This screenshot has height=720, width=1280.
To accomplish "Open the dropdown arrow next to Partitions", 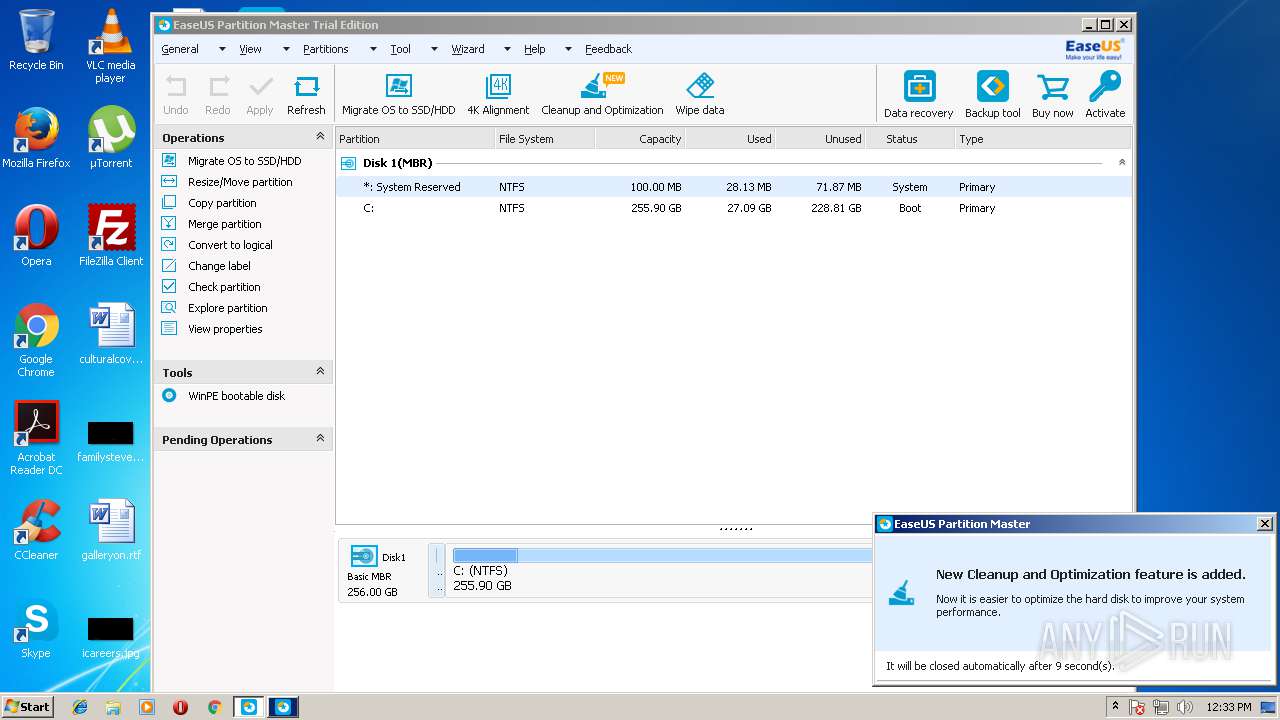I will [x=373, y=49].
